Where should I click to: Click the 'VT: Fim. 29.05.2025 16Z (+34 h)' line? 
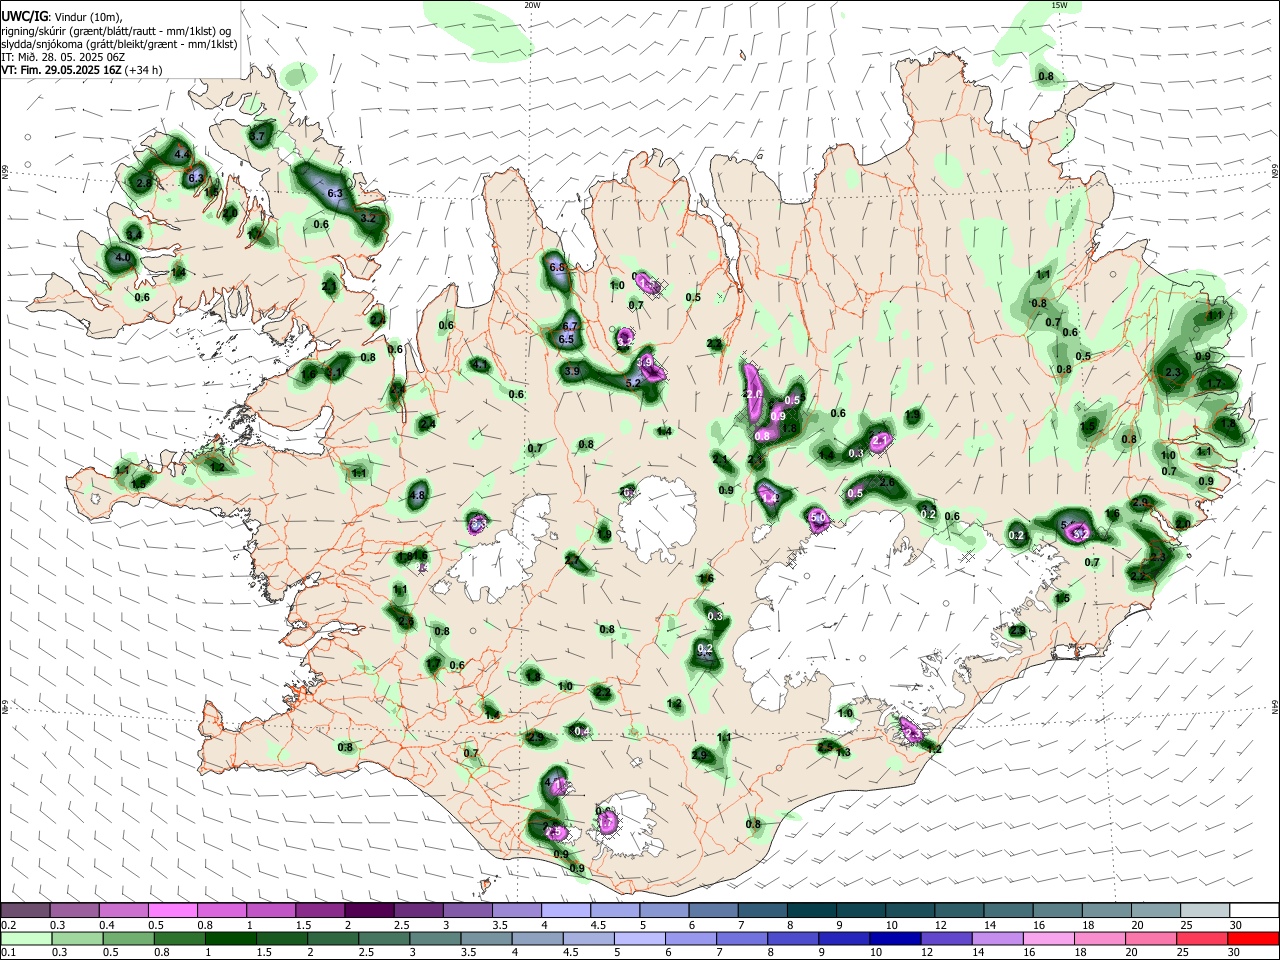tap(81, 70)
